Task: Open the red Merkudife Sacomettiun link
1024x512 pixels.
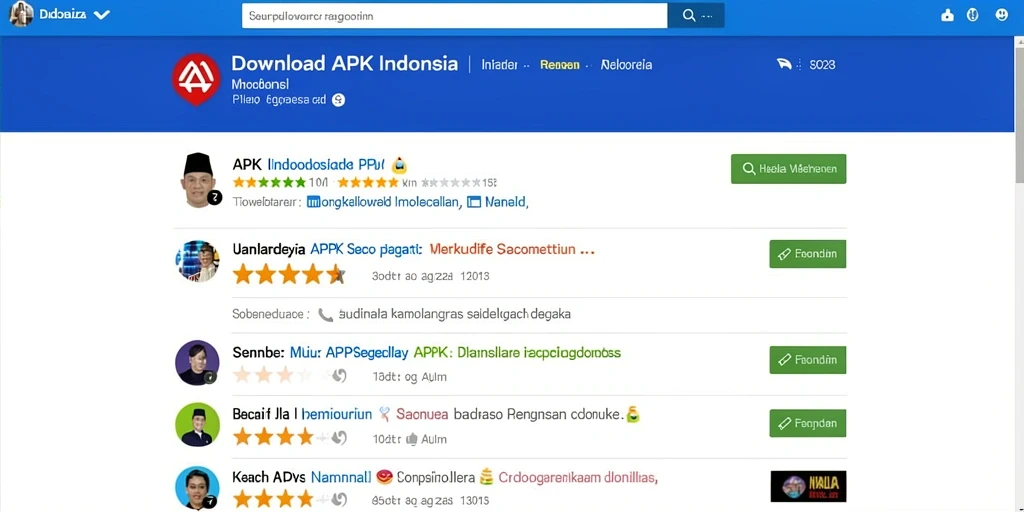Action: [x=513, y=249]
